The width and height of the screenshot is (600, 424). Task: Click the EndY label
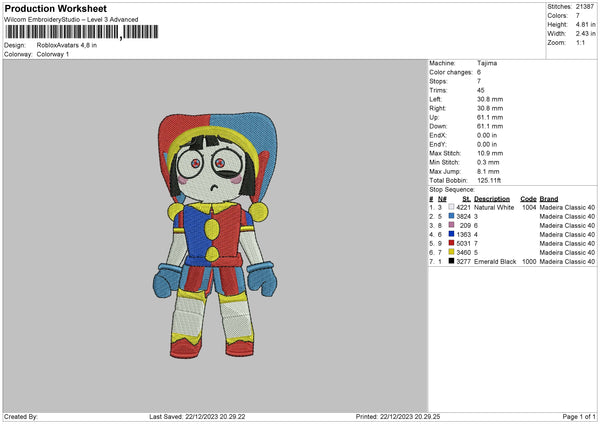pos(437,144)
